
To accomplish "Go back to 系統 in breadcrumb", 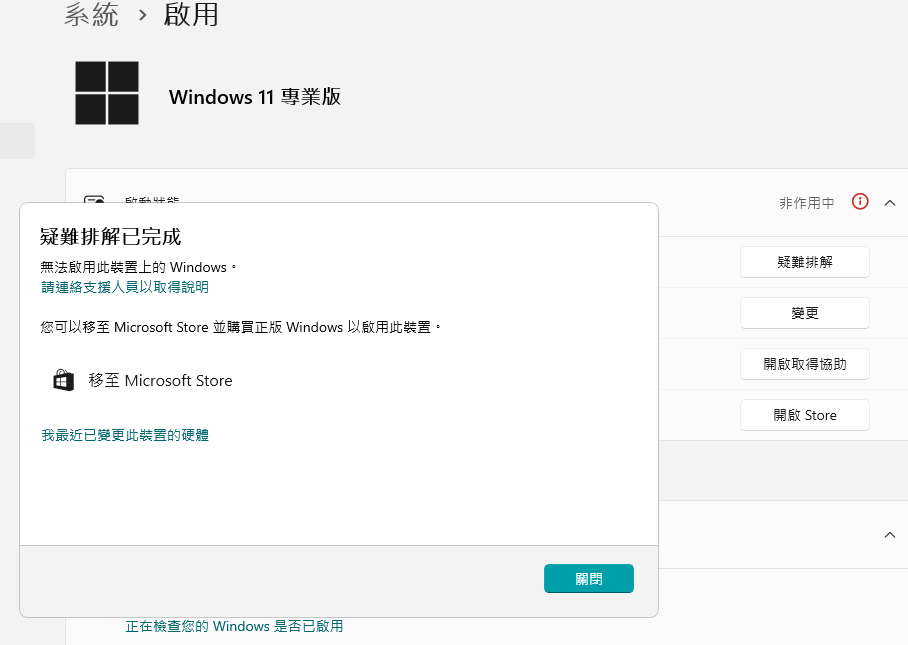I will 91,14.
